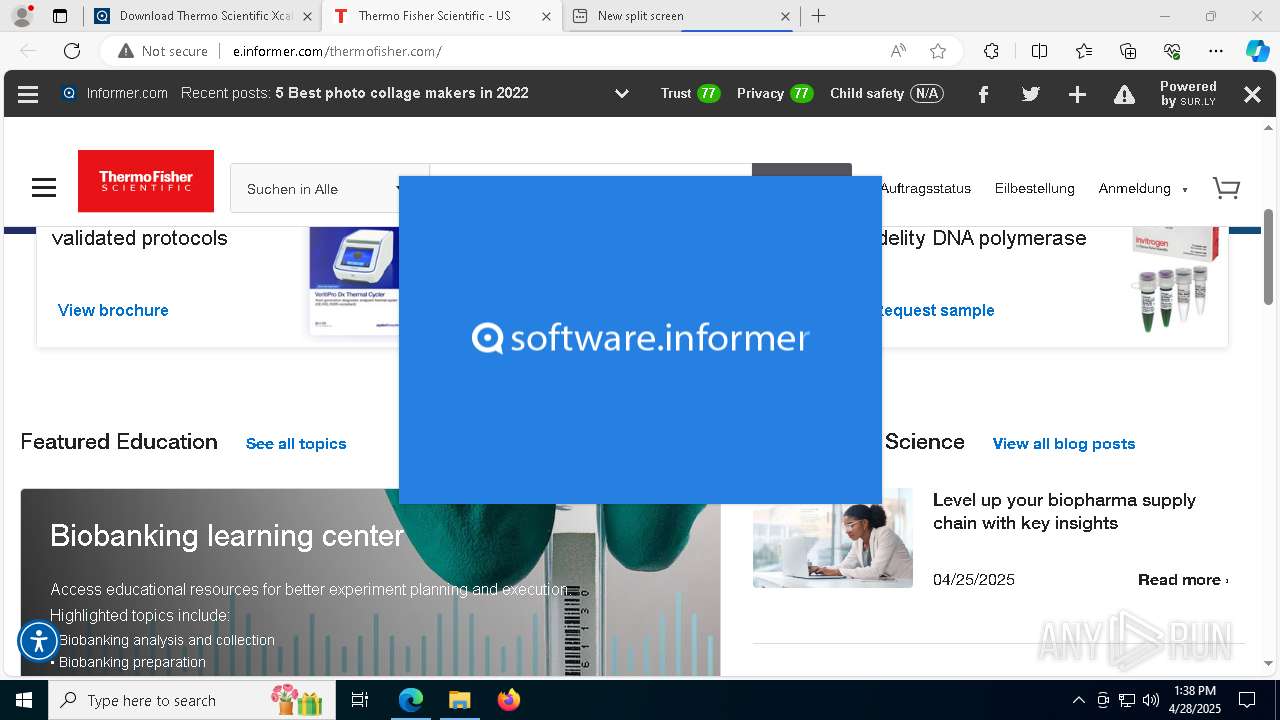Open the Thermo Fisher site hamburger menu
The width and height of the screenshot is (1280, 720).
[44, 188]
